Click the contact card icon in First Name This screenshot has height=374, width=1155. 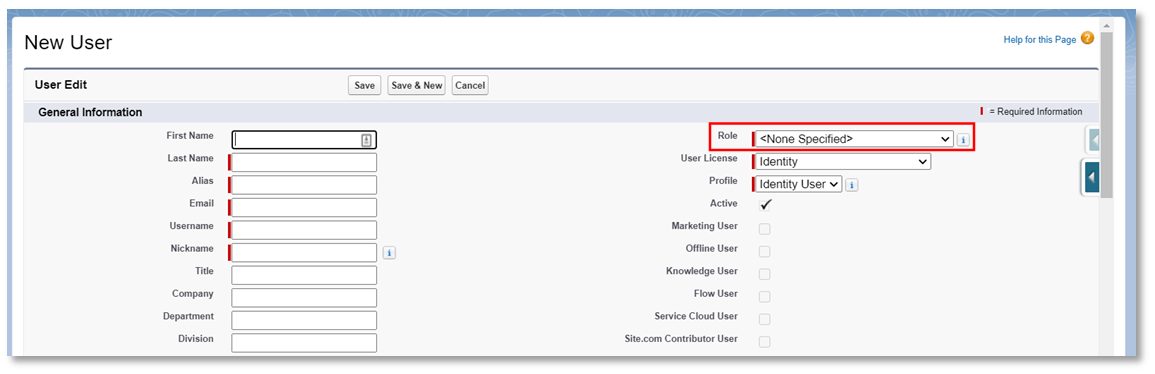click(366, 140)
